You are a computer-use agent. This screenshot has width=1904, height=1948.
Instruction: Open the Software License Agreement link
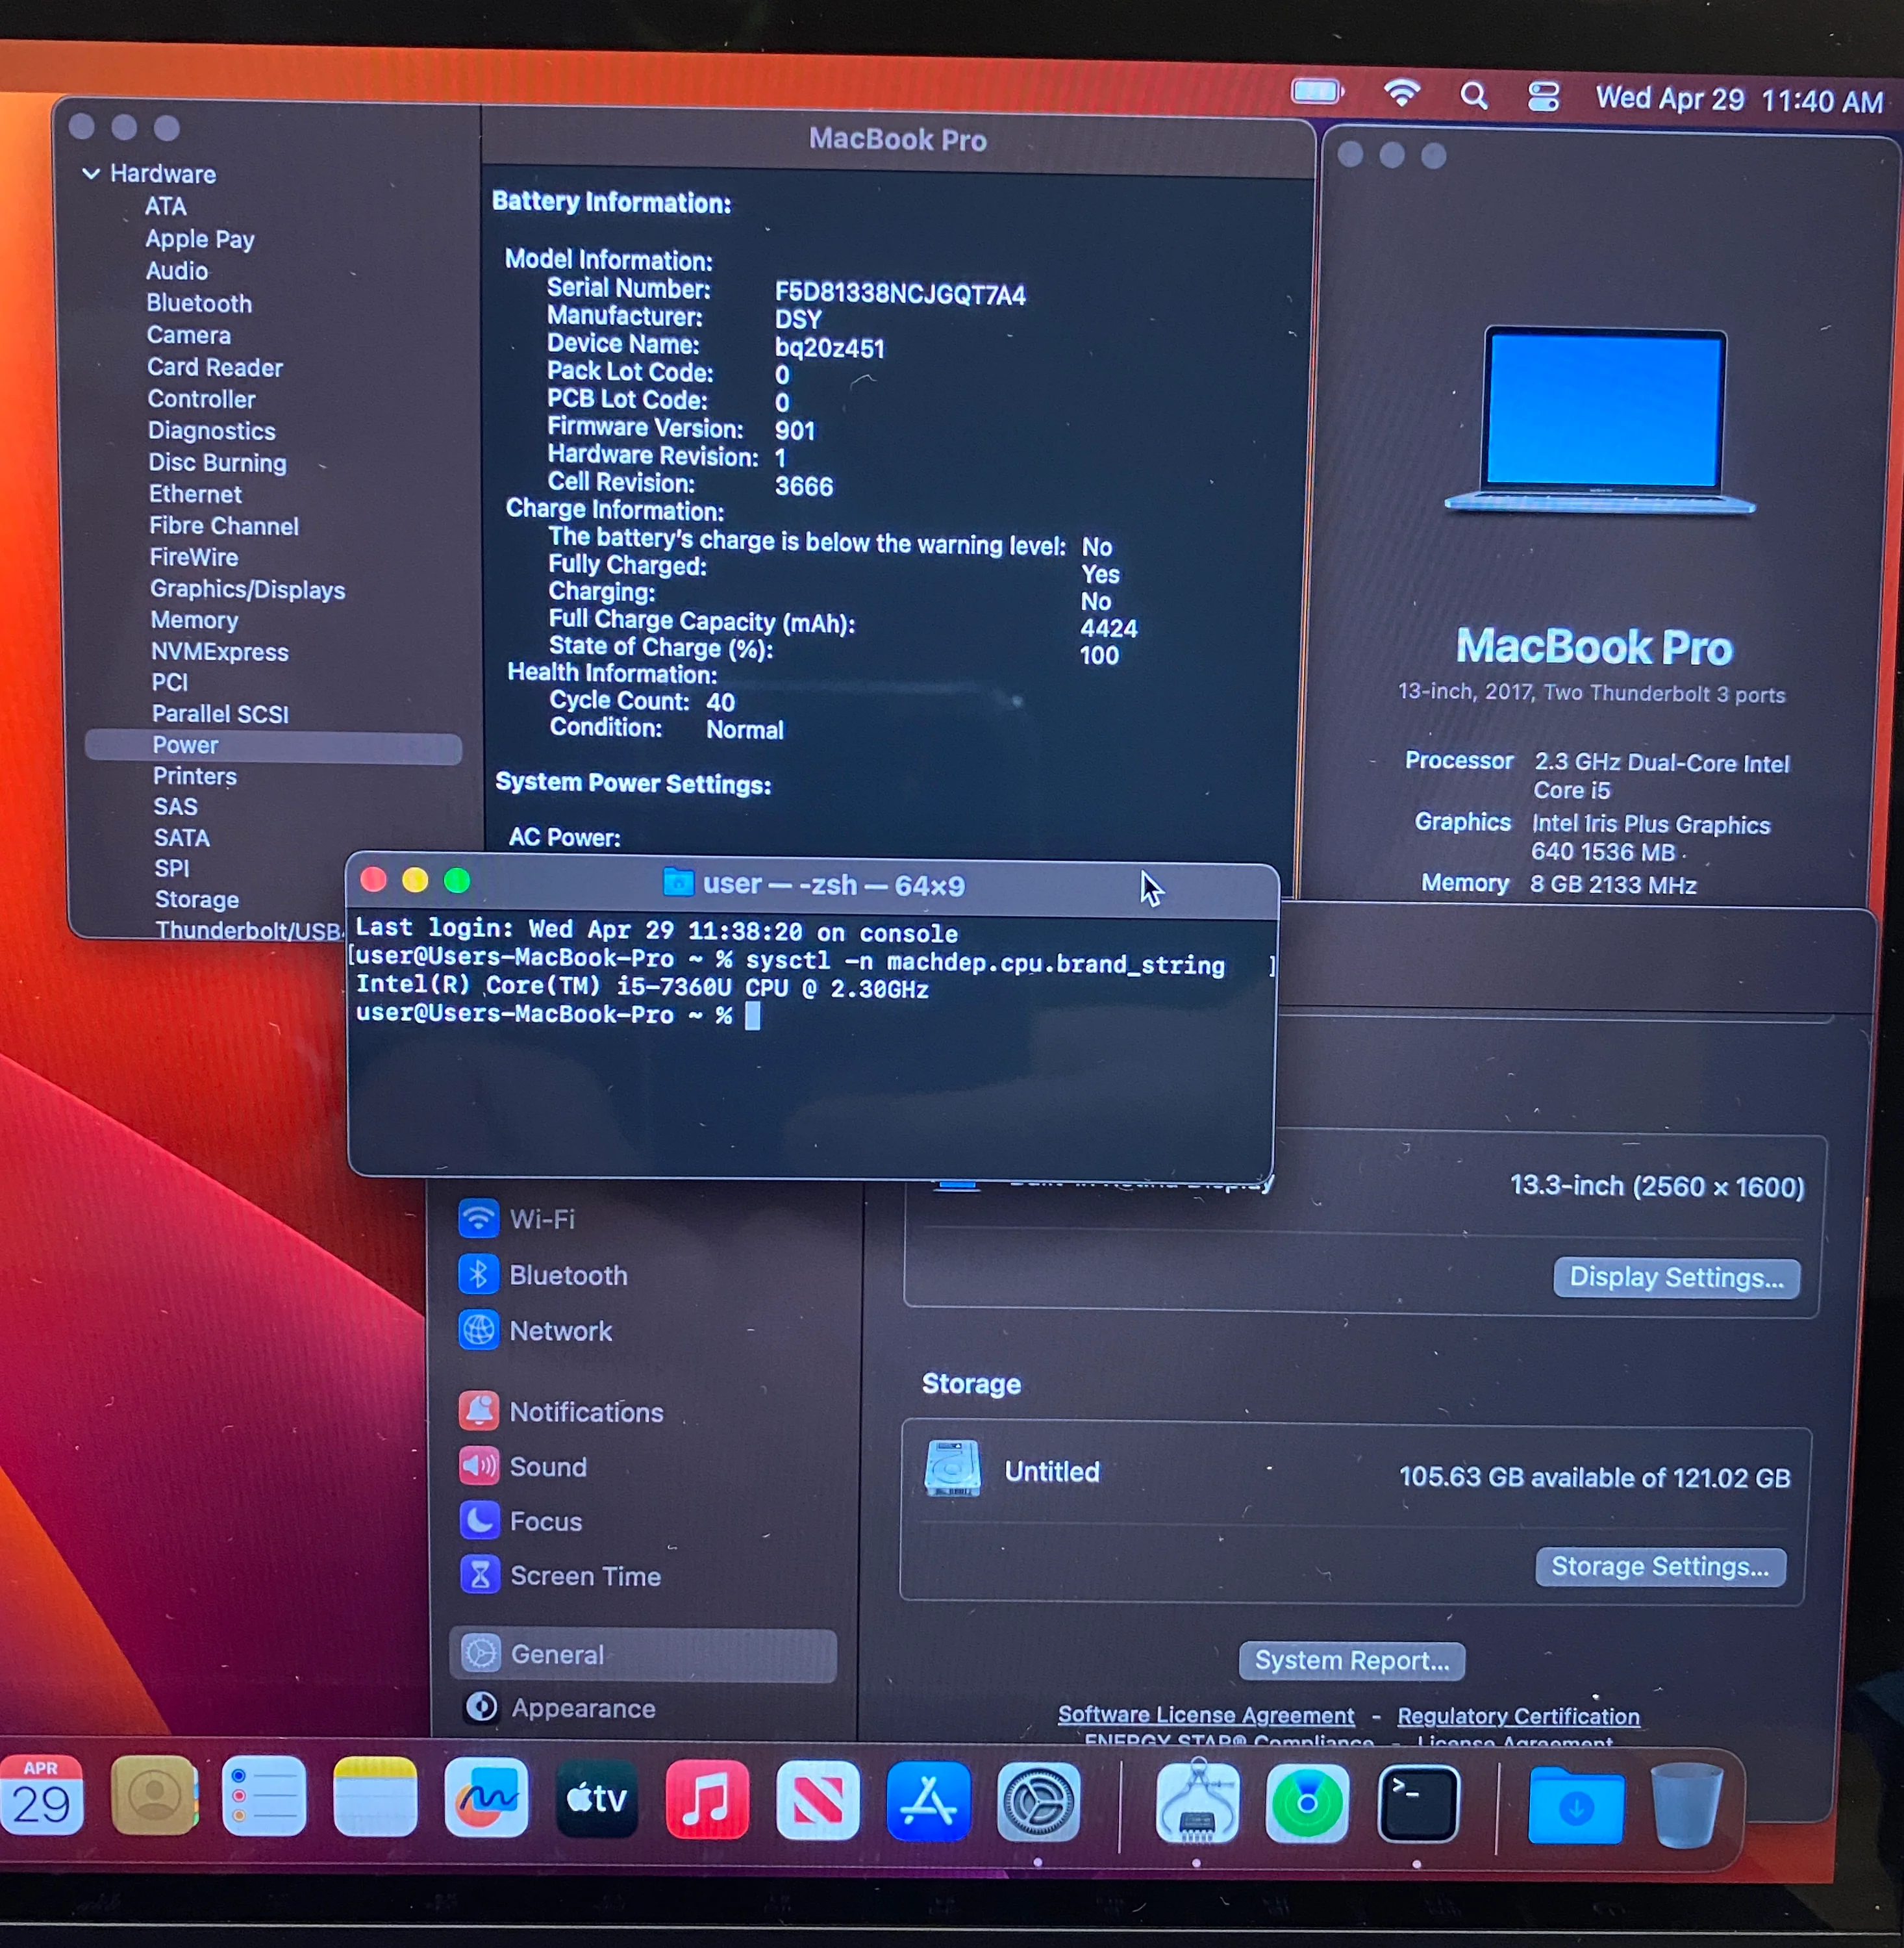click(x=1206, y=1715)
